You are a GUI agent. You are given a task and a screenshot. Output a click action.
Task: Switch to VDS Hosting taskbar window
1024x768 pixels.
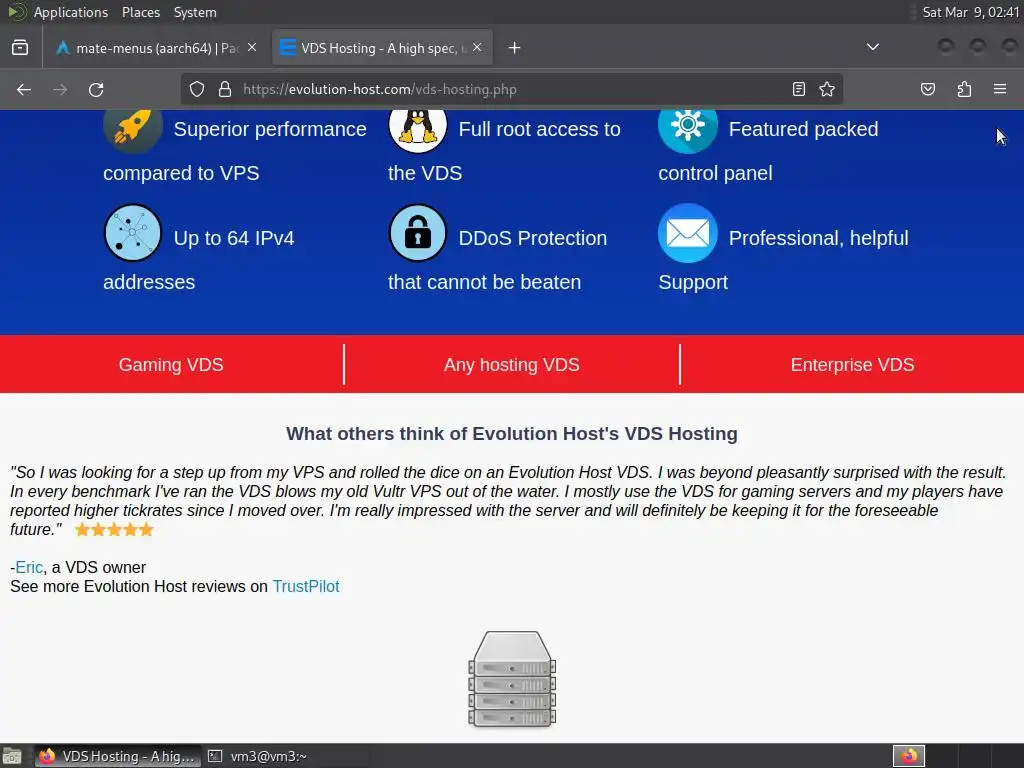point(118,756)
